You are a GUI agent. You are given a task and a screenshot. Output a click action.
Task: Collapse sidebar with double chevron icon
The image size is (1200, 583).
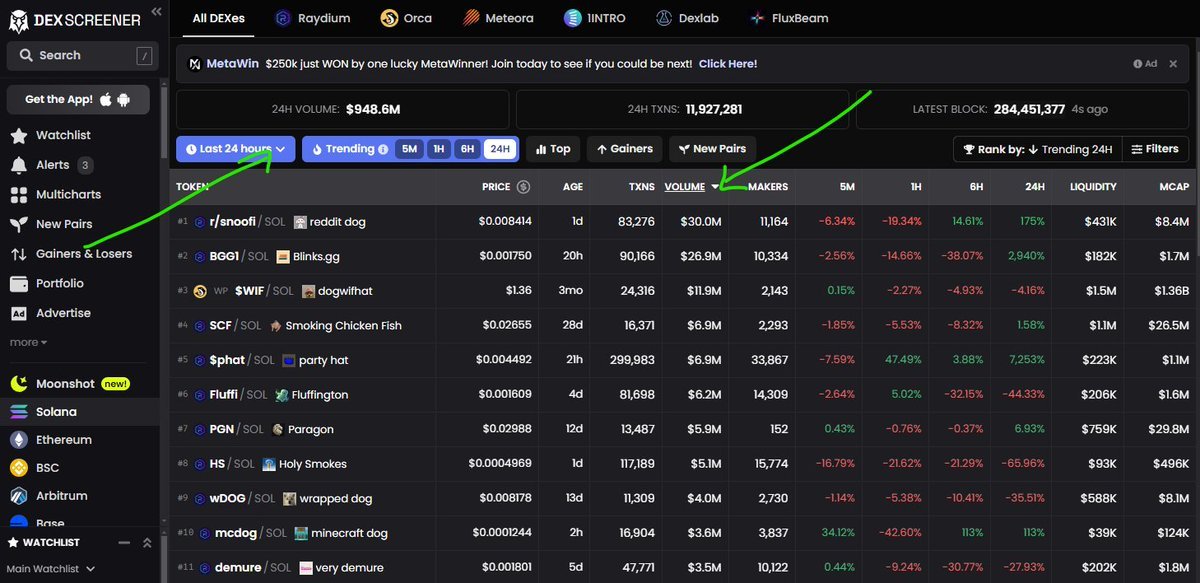pos(156,12)
